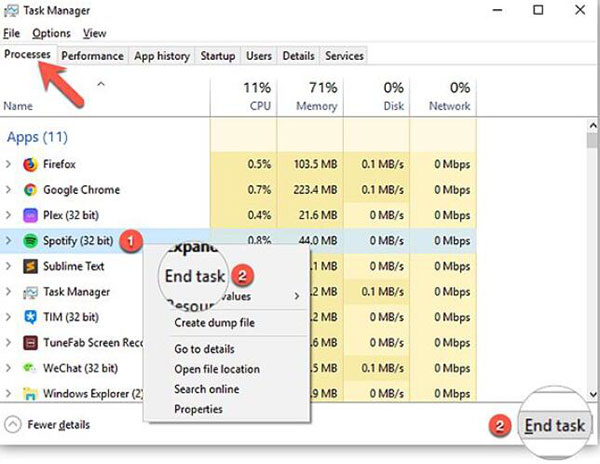Open the Startup tab
The image size is (600, 464).
click(x=217, y=56)
